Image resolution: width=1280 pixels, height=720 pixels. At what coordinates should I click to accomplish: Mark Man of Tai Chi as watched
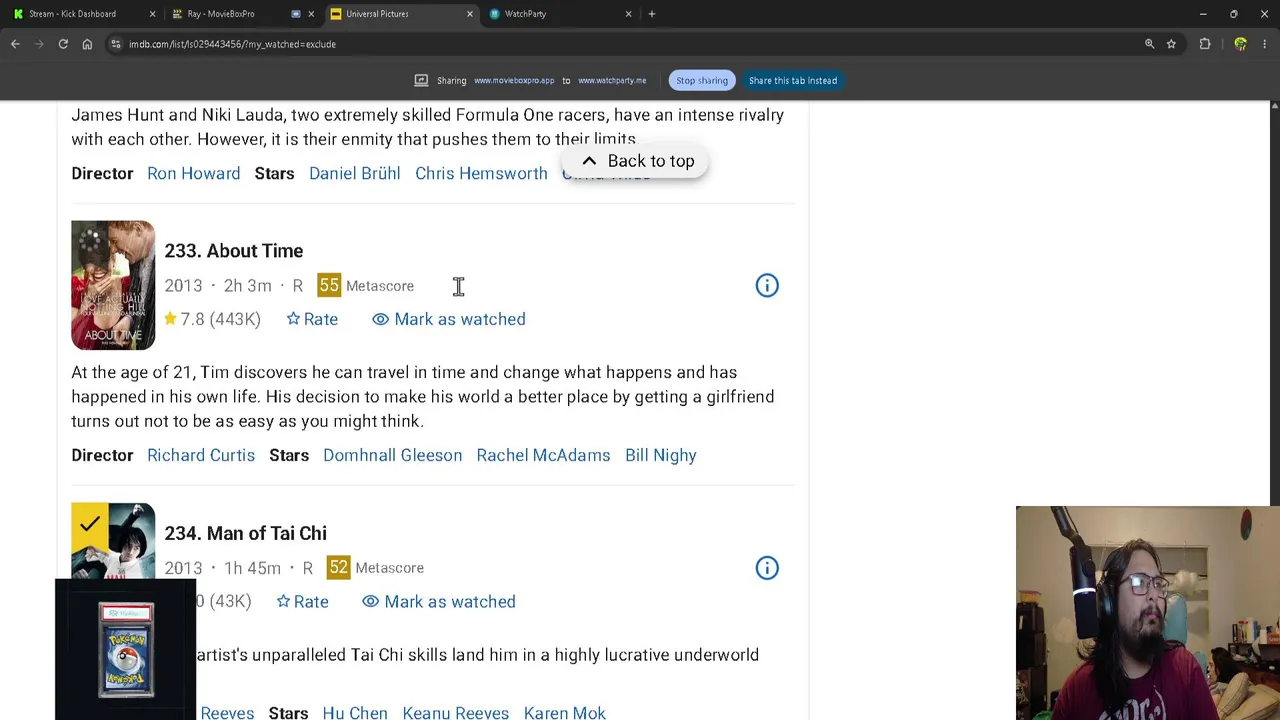439,601
